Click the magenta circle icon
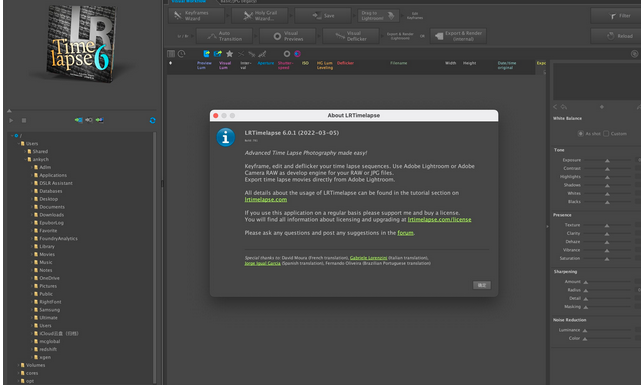 tap(297, 54)
